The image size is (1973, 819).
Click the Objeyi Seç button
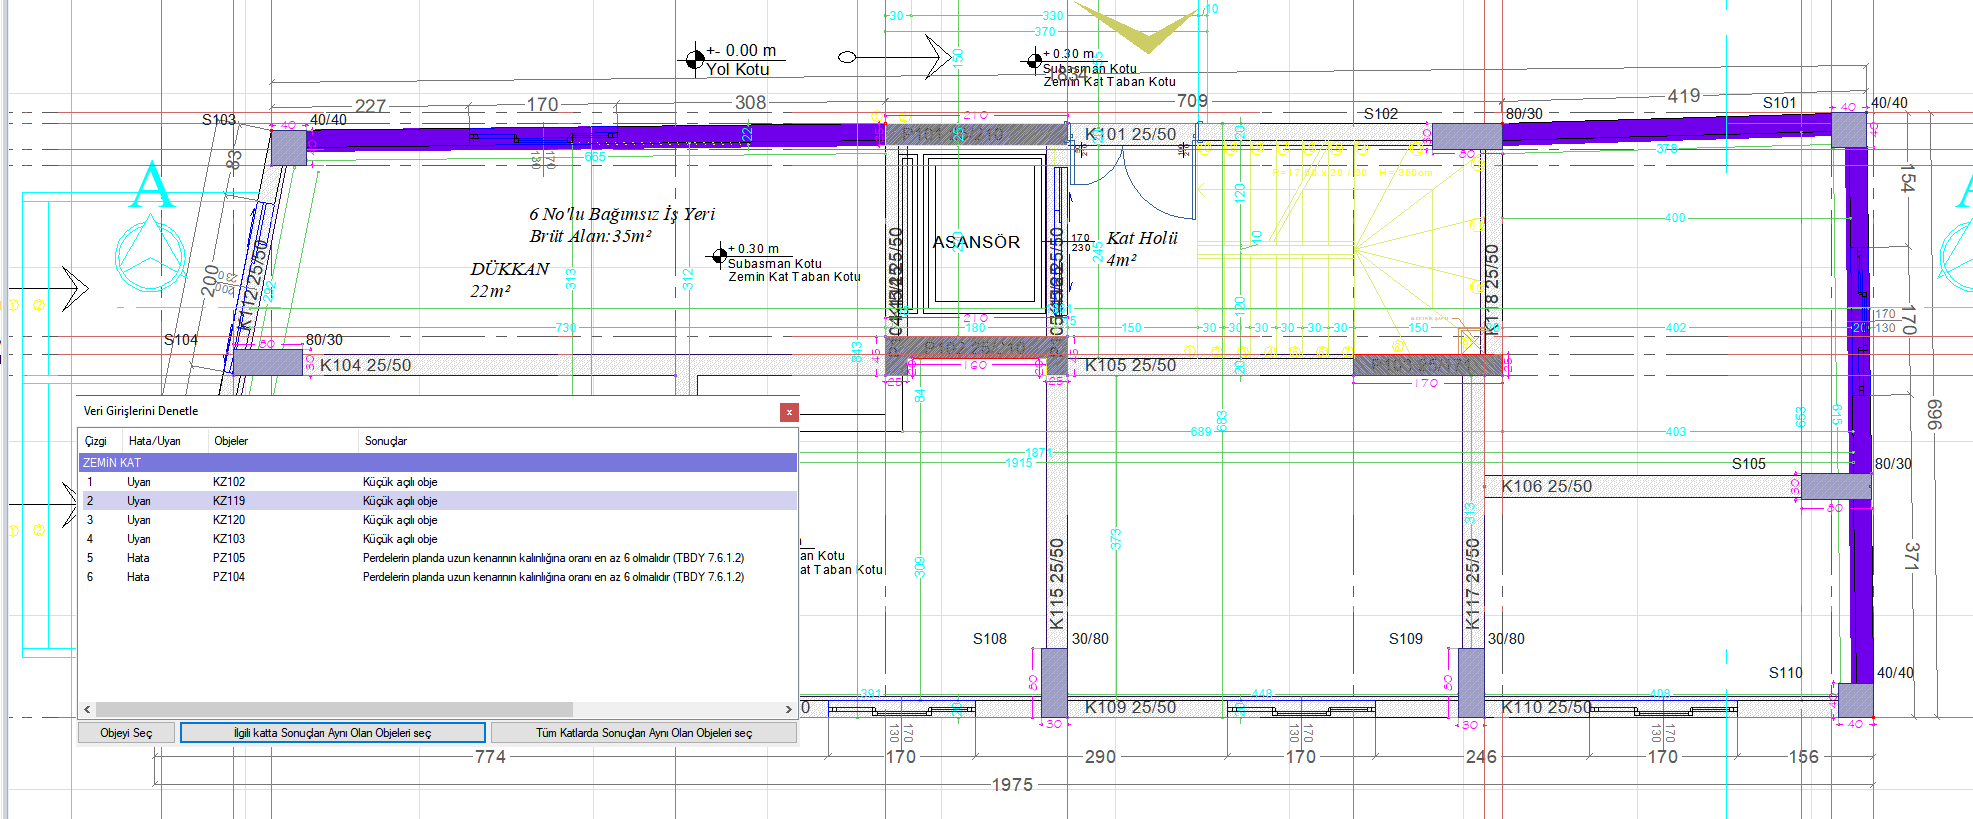click(x=126, y=733)
